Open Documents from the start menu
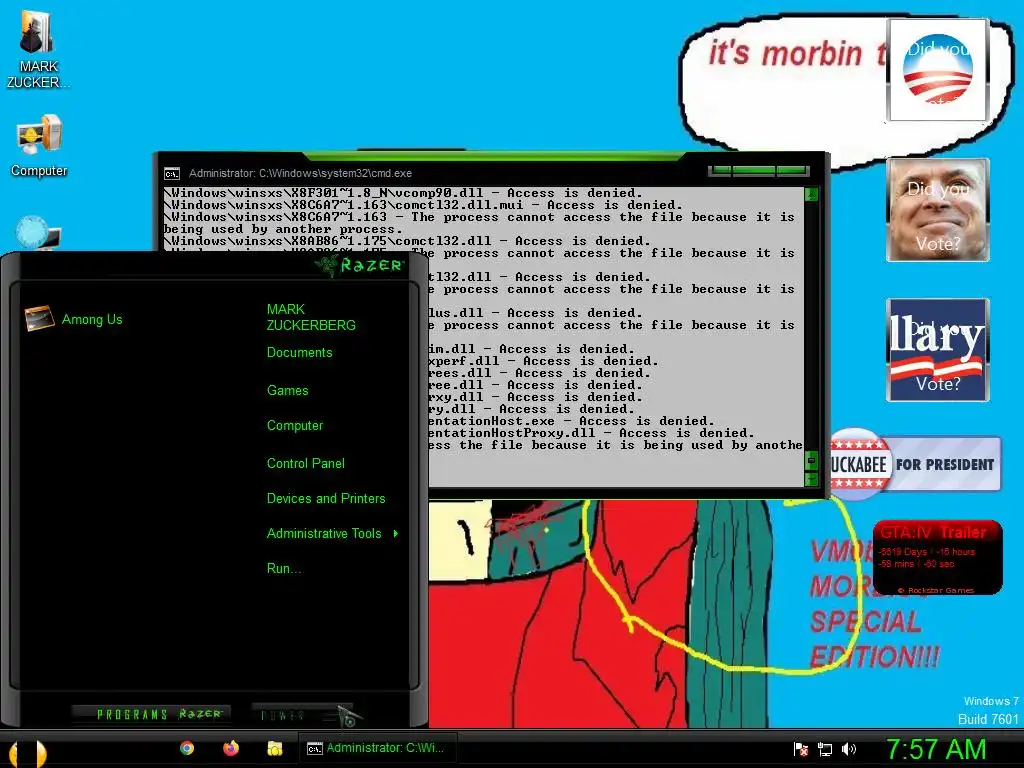Viewport: 1024px width, 768px height. pyautogui.click(x=299, y=353)
